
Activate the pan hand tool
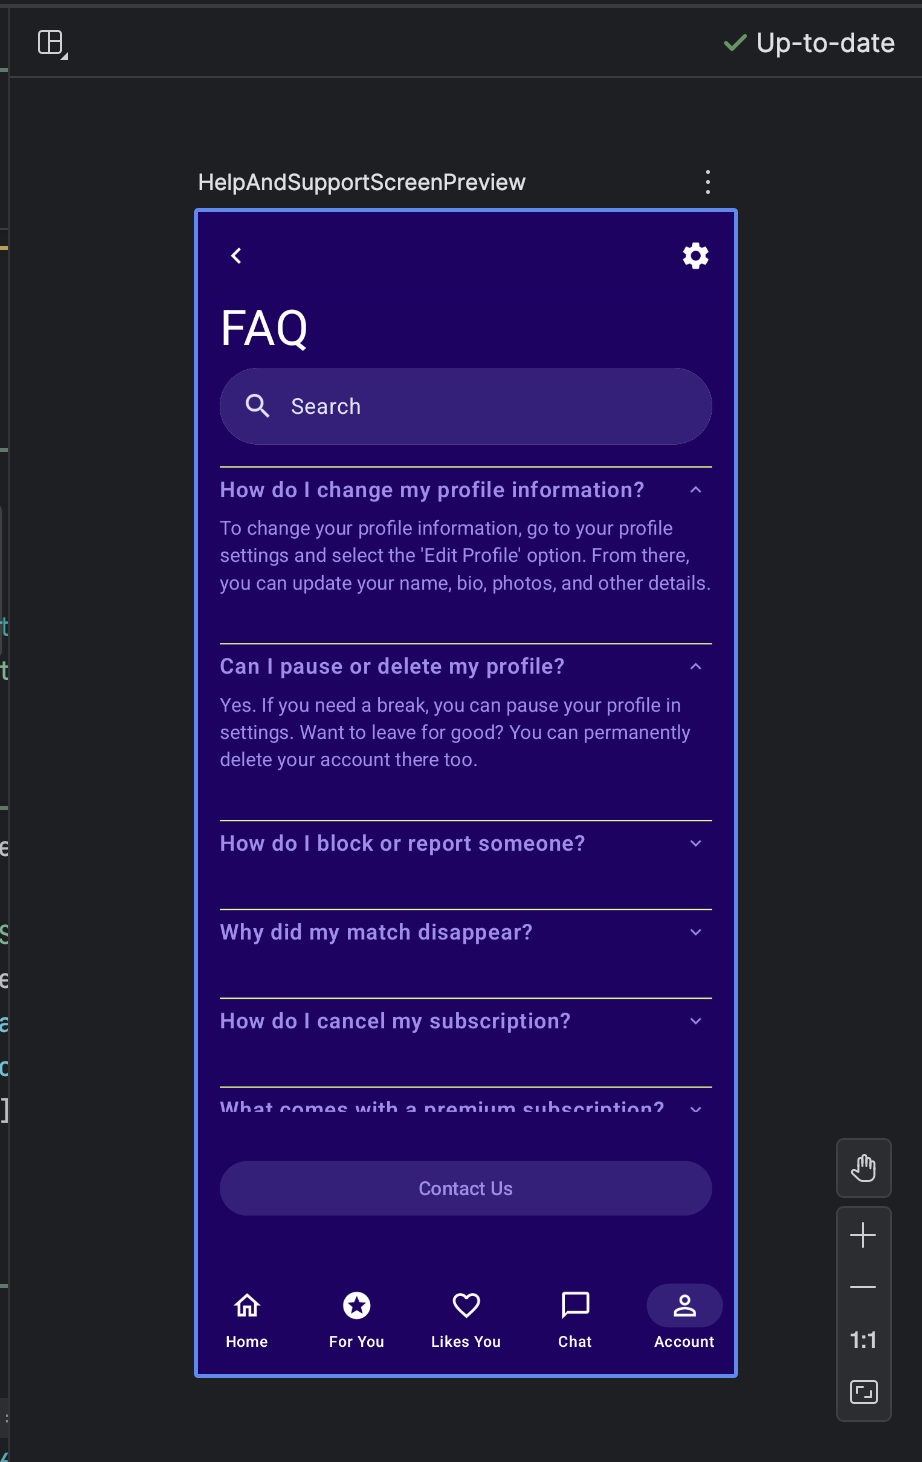[x=863, y=1168]
